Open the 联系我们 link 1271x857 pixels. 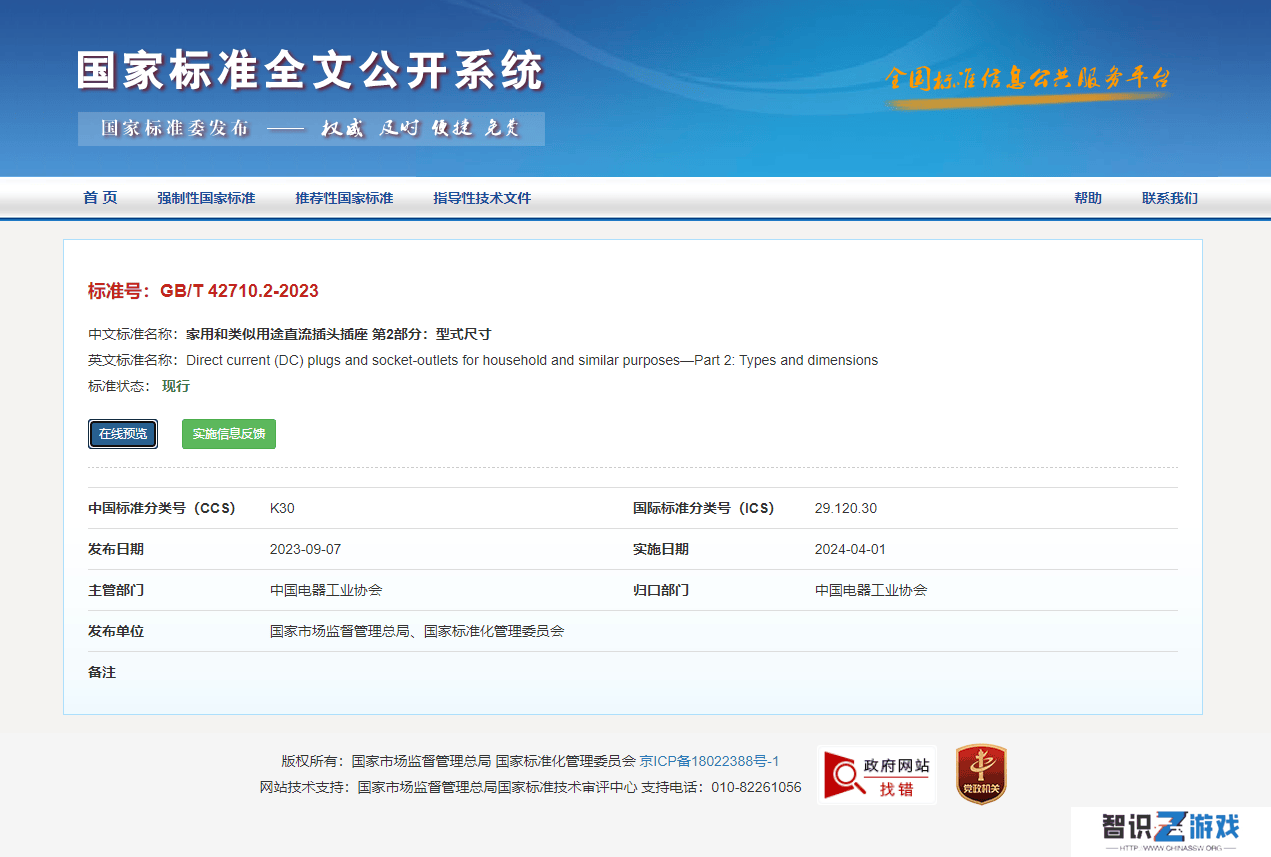tap(1170, 198)
